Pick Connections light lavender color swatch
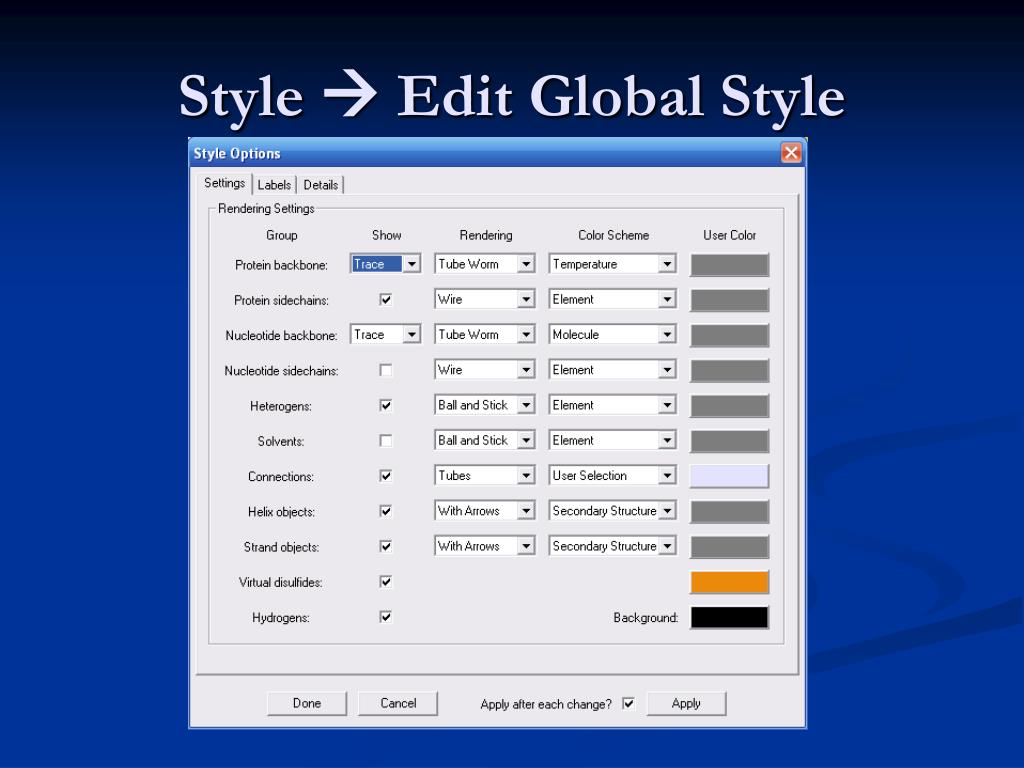The width and height of the screenshot is (1024, 768). (729, 476)
